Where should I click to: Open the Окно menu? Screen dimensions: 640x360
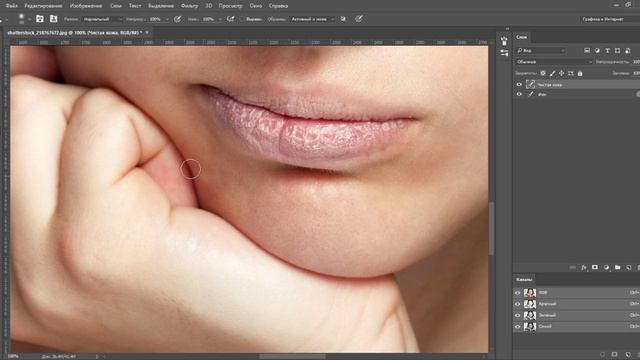[256, 6]
